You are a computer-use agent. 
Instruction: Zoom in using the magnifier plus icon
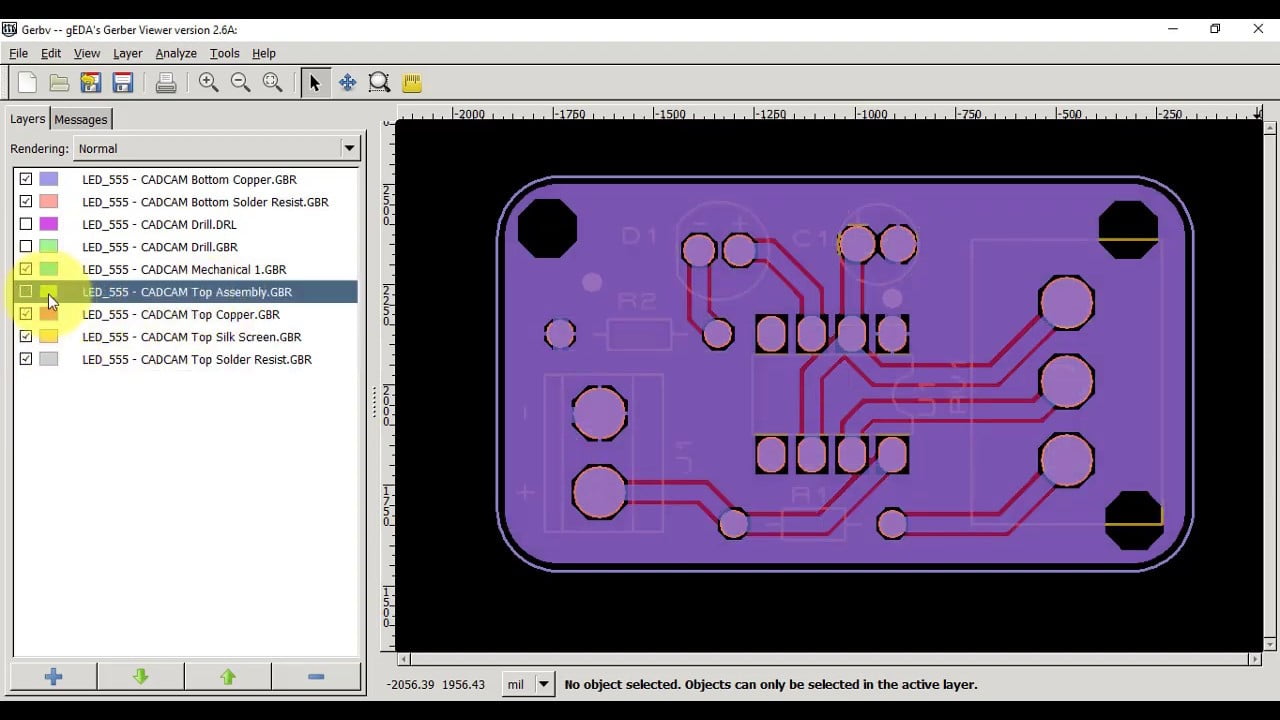tap(208, 83)
